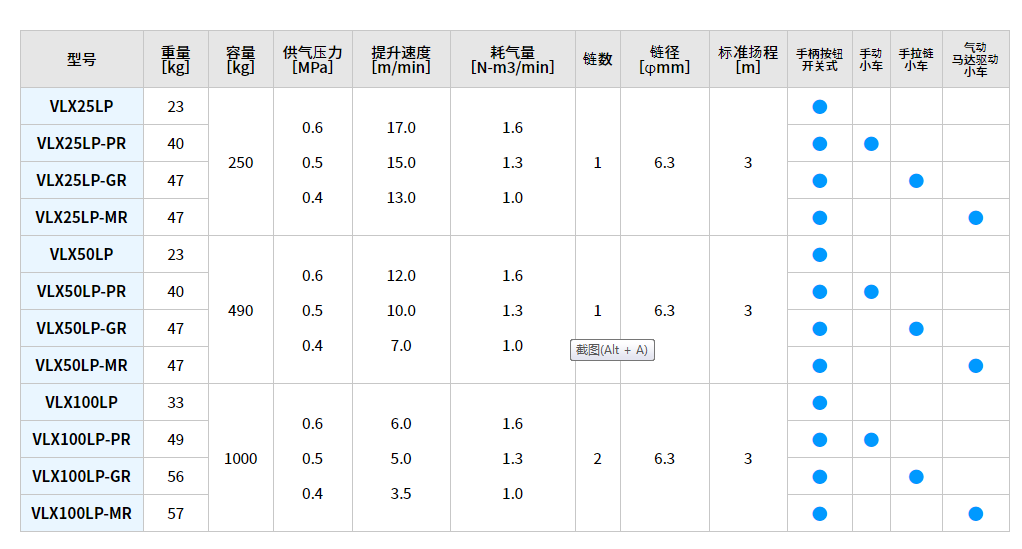1022x549 pixels.
Task: Click the 手柄按钮开关式 dot in VLX100LP row
Action: (820, 403)
